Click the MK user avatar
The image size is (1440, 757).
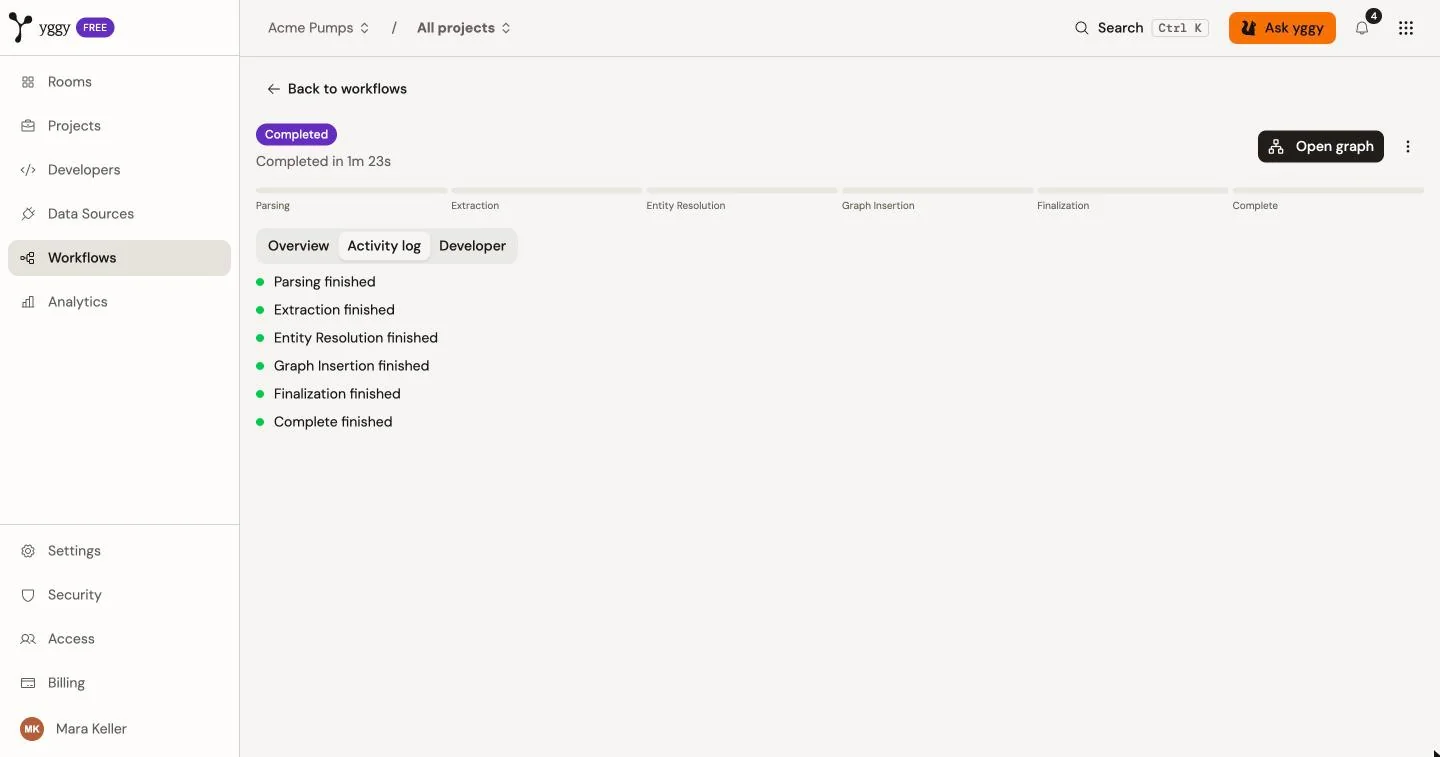(x=32, y=729)
